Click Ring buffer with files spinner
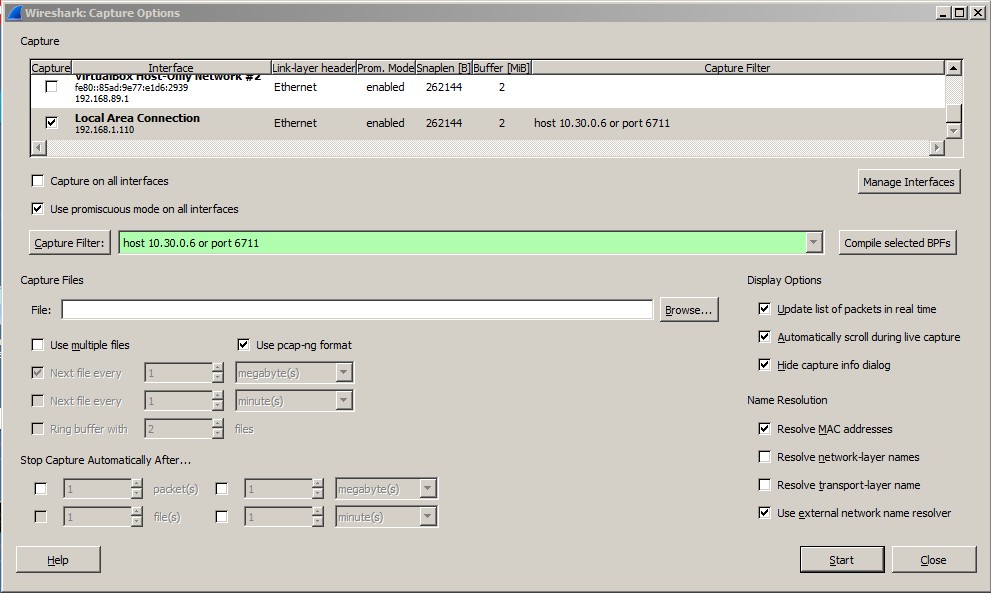This screenshot has height=593, width=991. coord(184,429)
